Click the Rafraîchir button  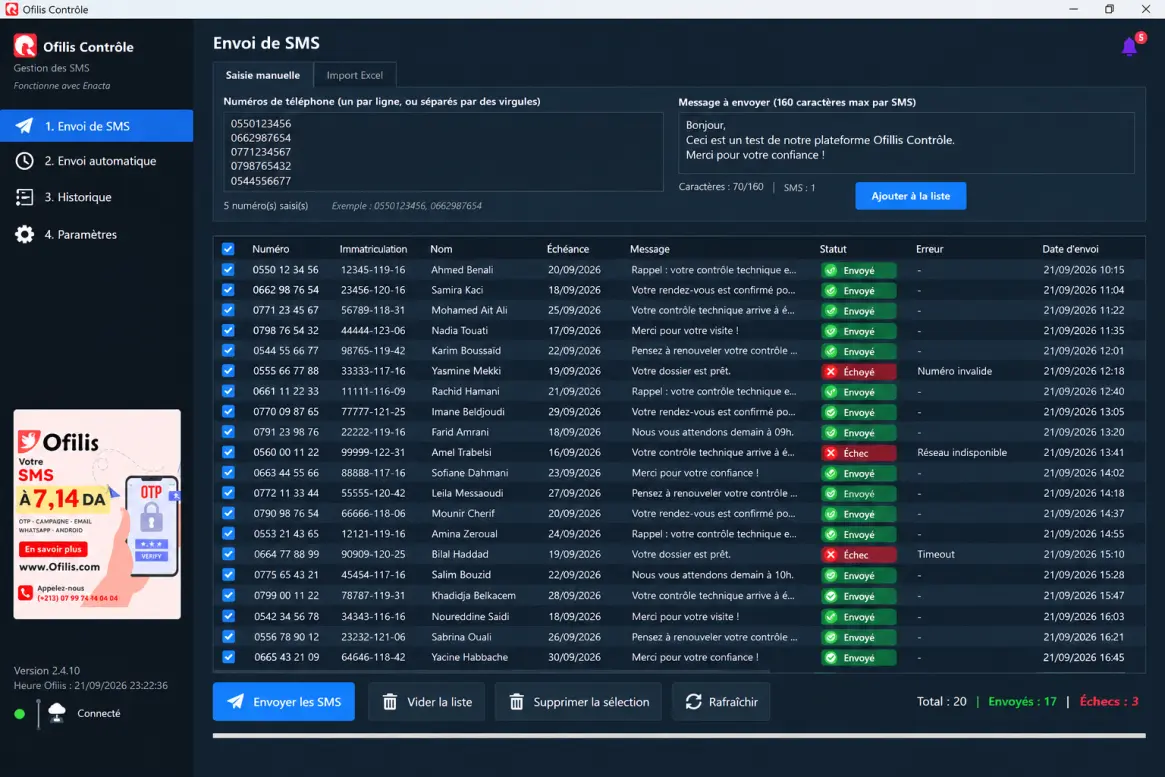point(721,702)
